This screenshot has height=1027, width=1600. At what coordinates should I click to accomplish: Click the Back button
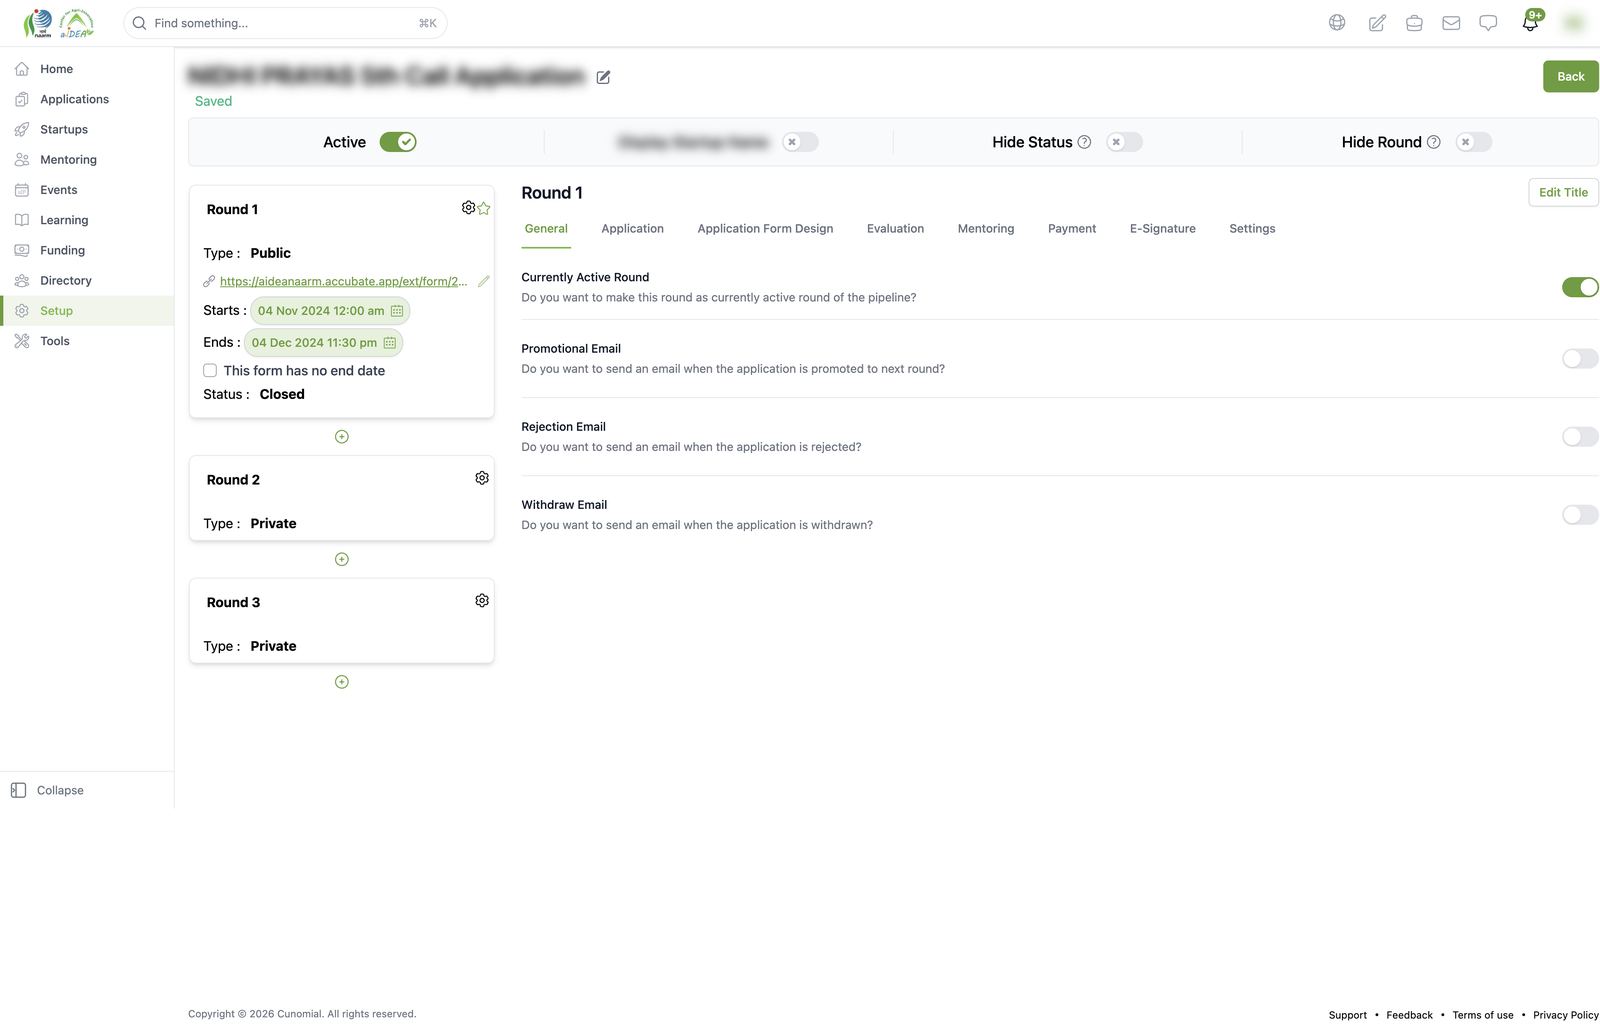(x=1571, y=76)
